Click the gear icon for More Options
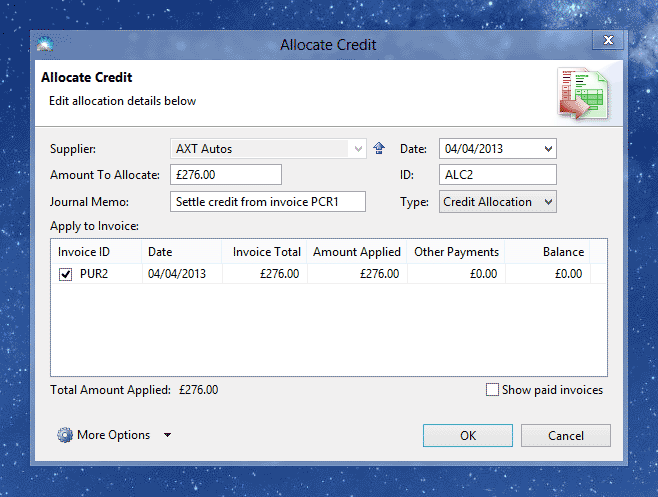Screen dimensions: 658x497 pos(65,435)
